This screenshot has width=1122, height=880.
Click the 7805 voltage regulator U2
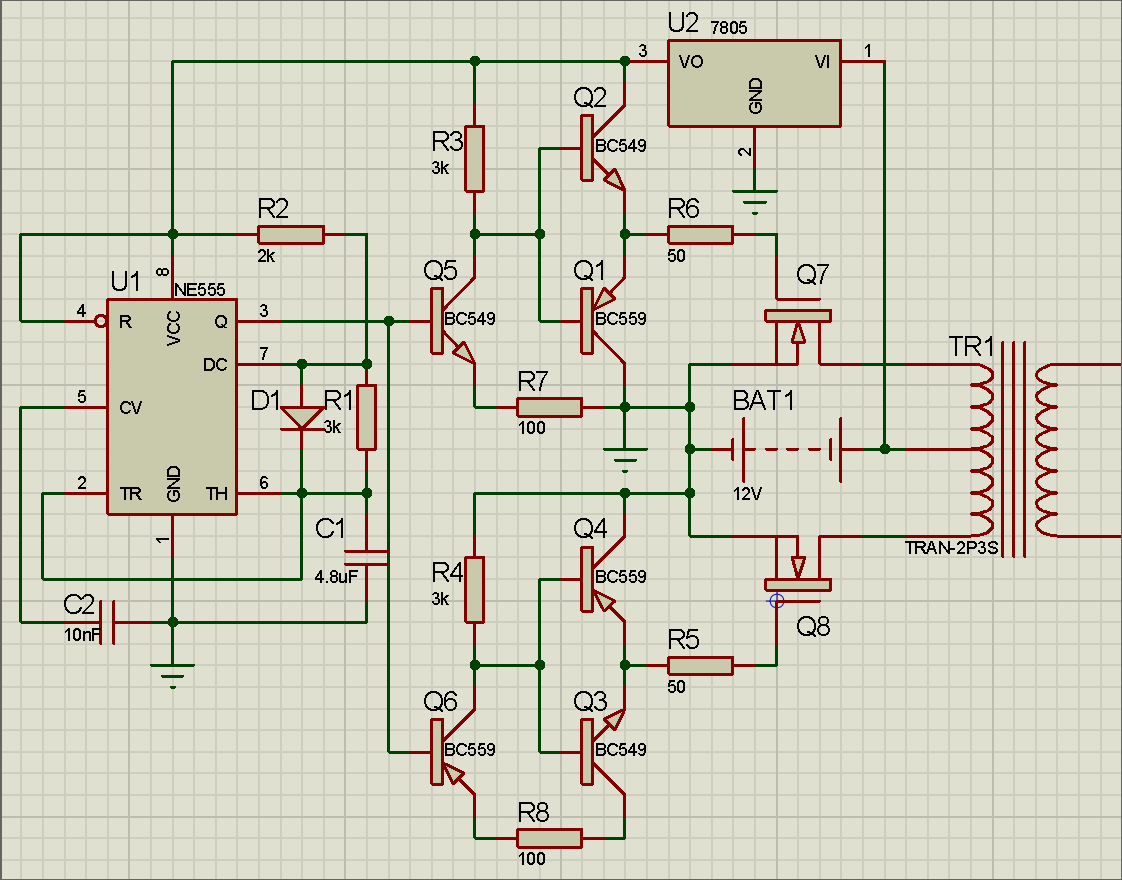pyautogui.click(x=754, y=84)
